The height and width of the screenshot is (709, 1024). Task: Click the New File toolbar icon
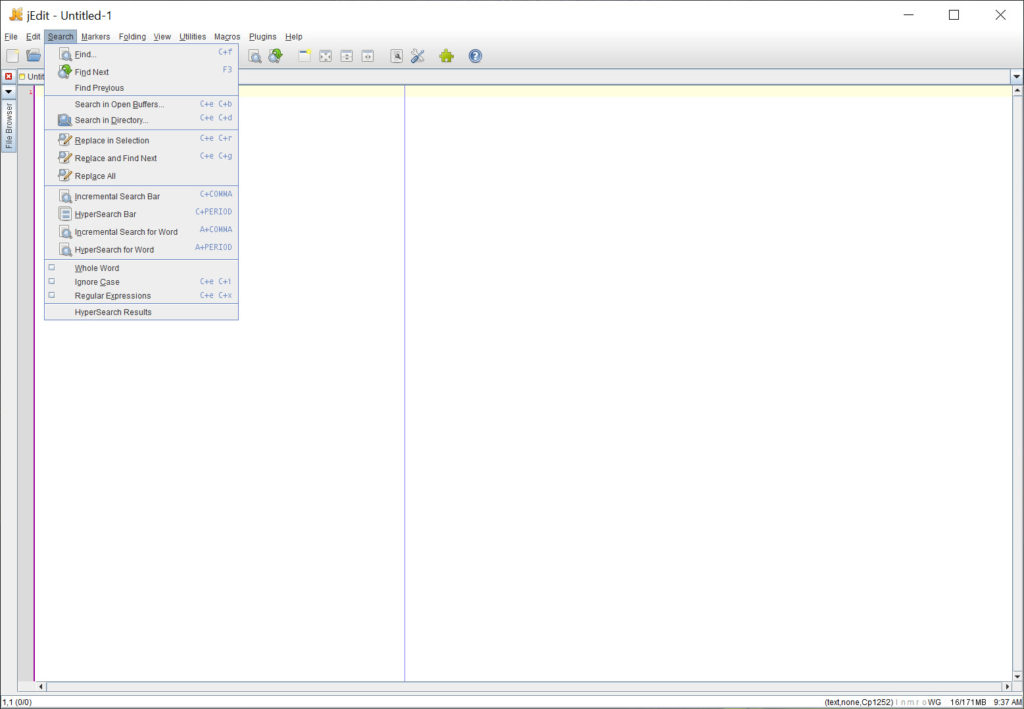(x=12, y=56)
